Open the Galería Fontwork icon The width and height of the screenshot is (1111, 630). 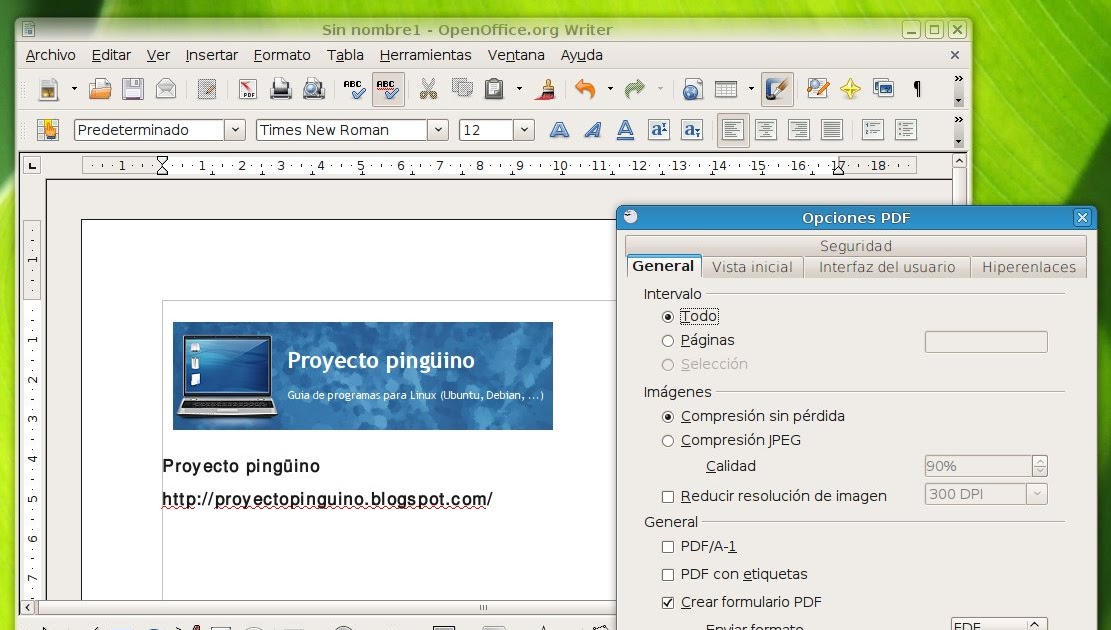[850, 89]
